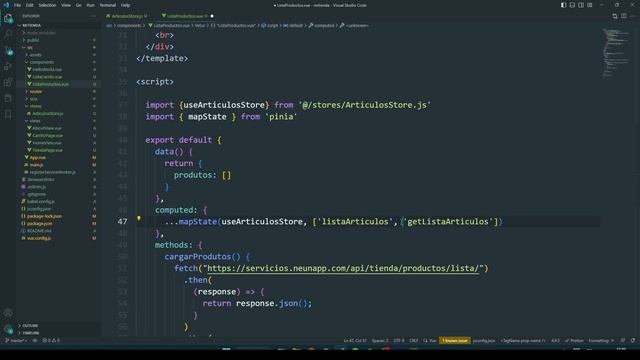The height and width of the screenshot is (360, 640).
Task: Toggle primary side bar layout icon
Action: (x=563, y=5)
